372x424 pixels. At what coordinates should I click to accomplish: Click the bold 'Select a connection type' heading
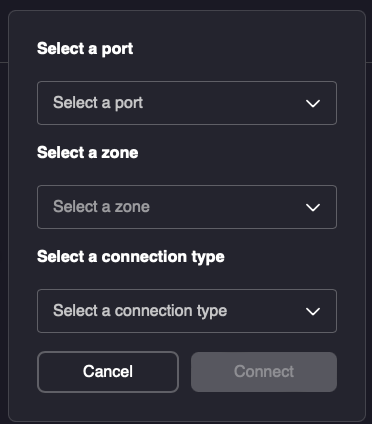tap(131, 257)
